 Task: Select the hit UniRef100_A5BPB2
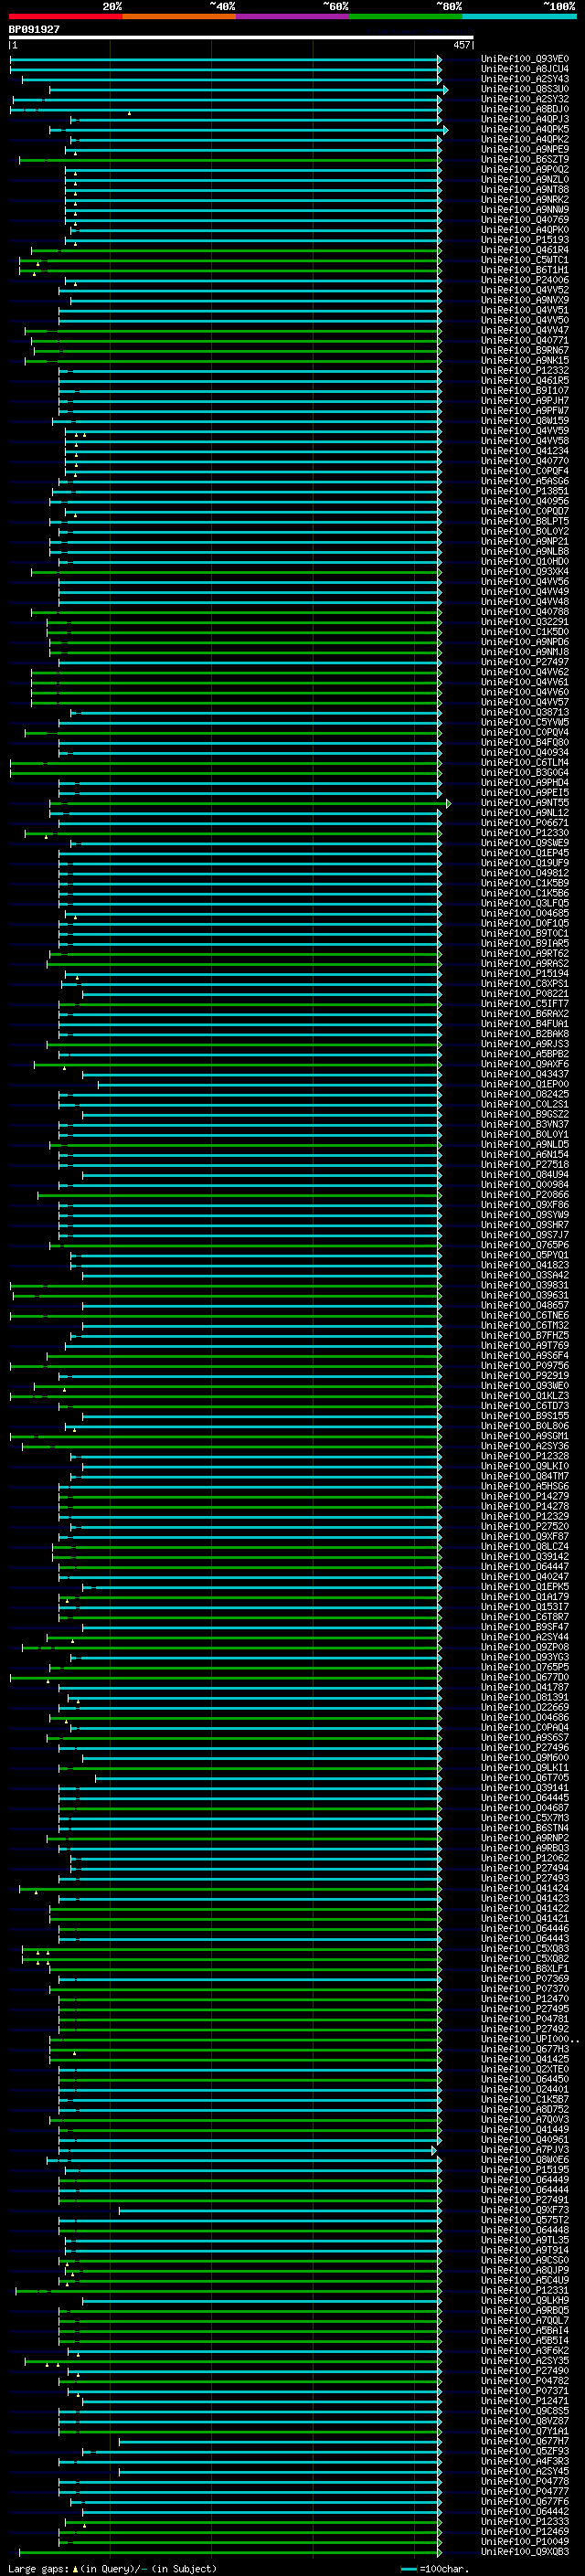pyautogui.click(x=525, y=1054)
